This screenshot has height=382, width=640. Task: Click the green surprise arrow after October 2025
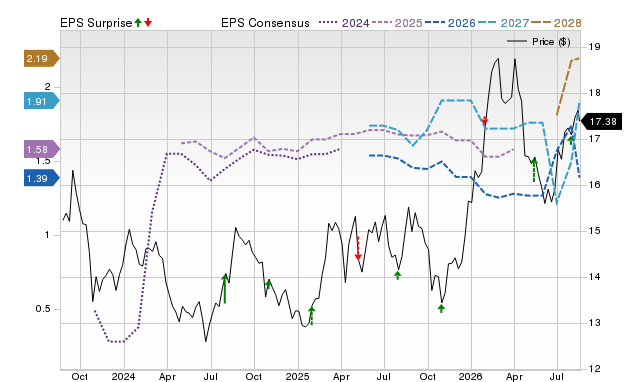pos(441,308)
